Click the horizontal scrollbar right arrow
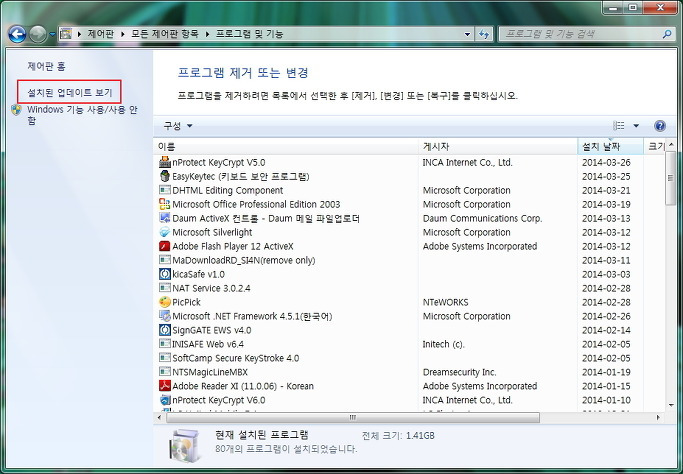683x474 pixels. tap(658, 417)
